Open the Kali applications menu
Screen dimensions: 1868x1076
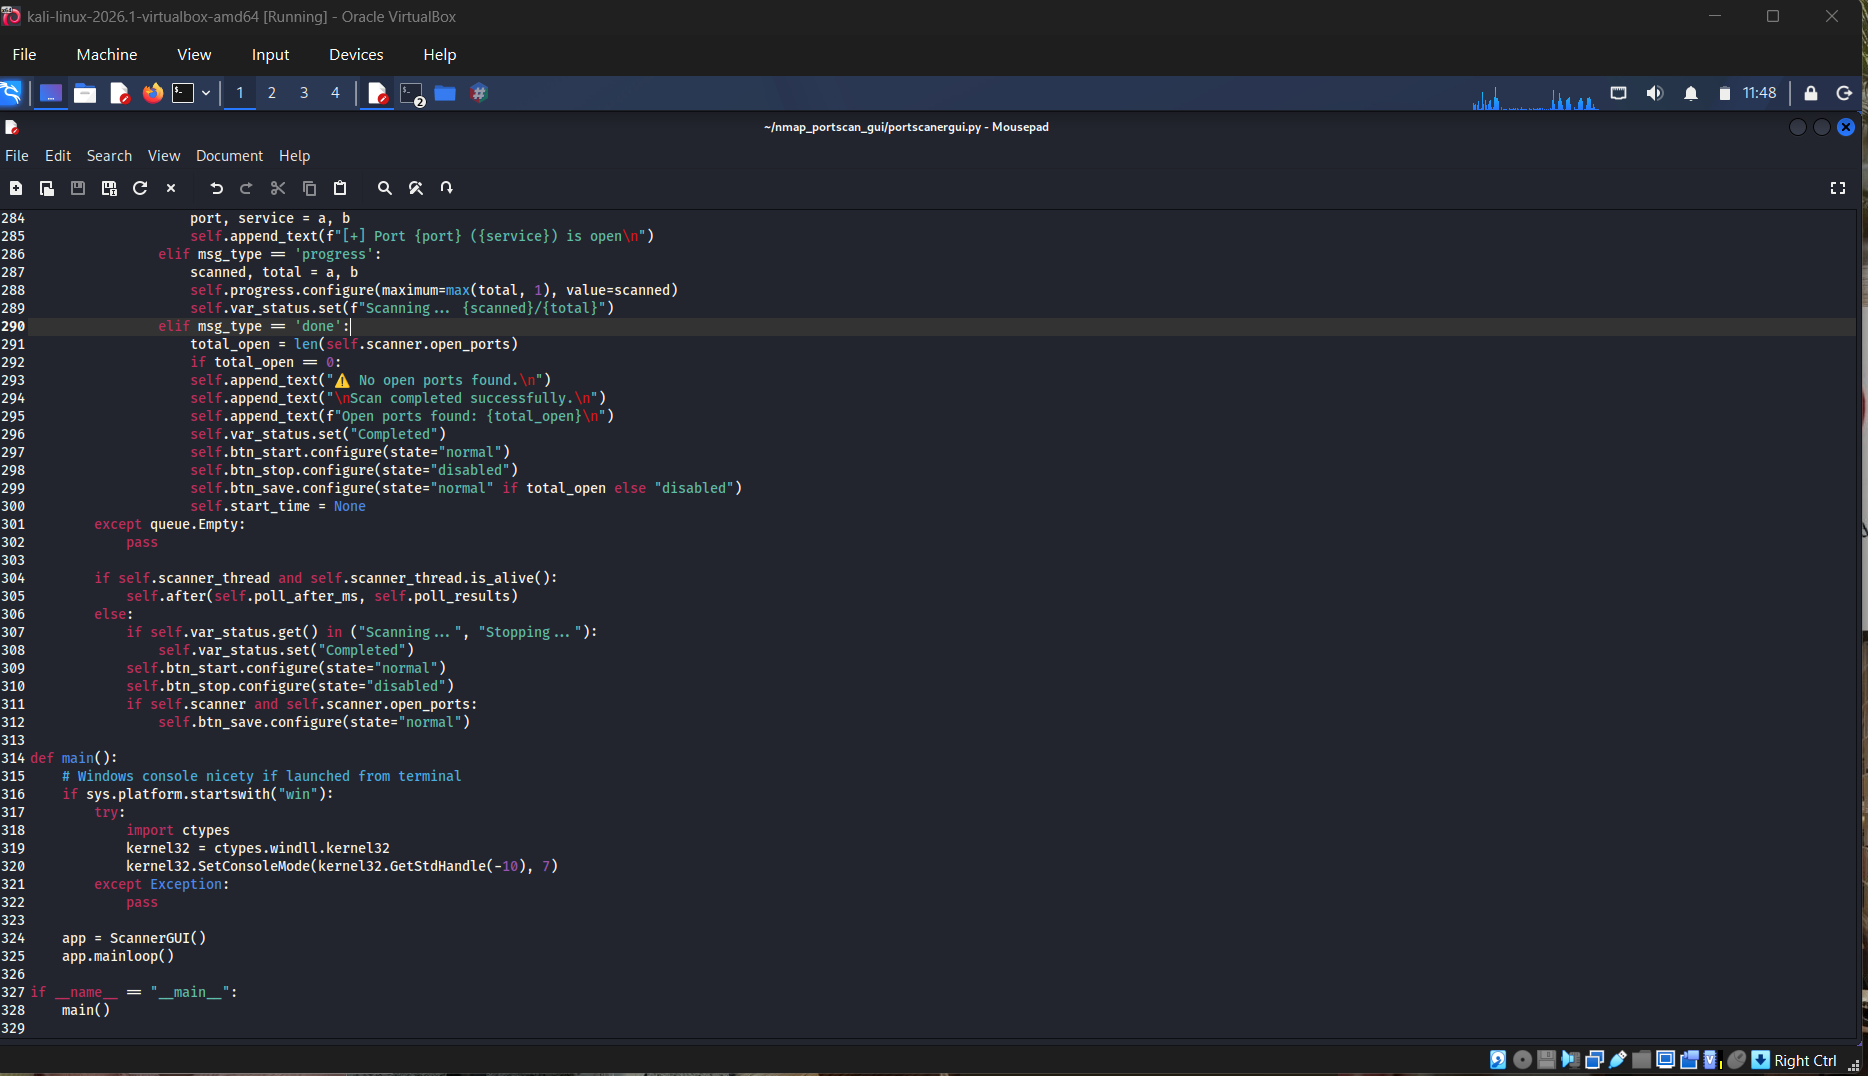pos(11,93)
